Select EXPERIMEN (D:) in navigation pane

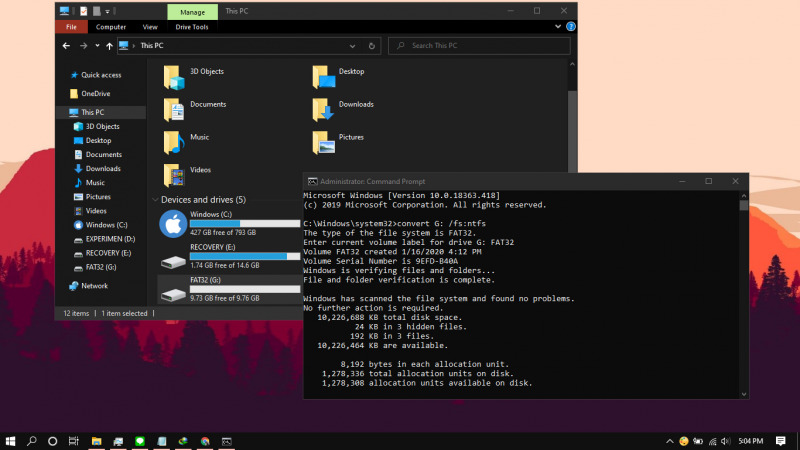110,239
